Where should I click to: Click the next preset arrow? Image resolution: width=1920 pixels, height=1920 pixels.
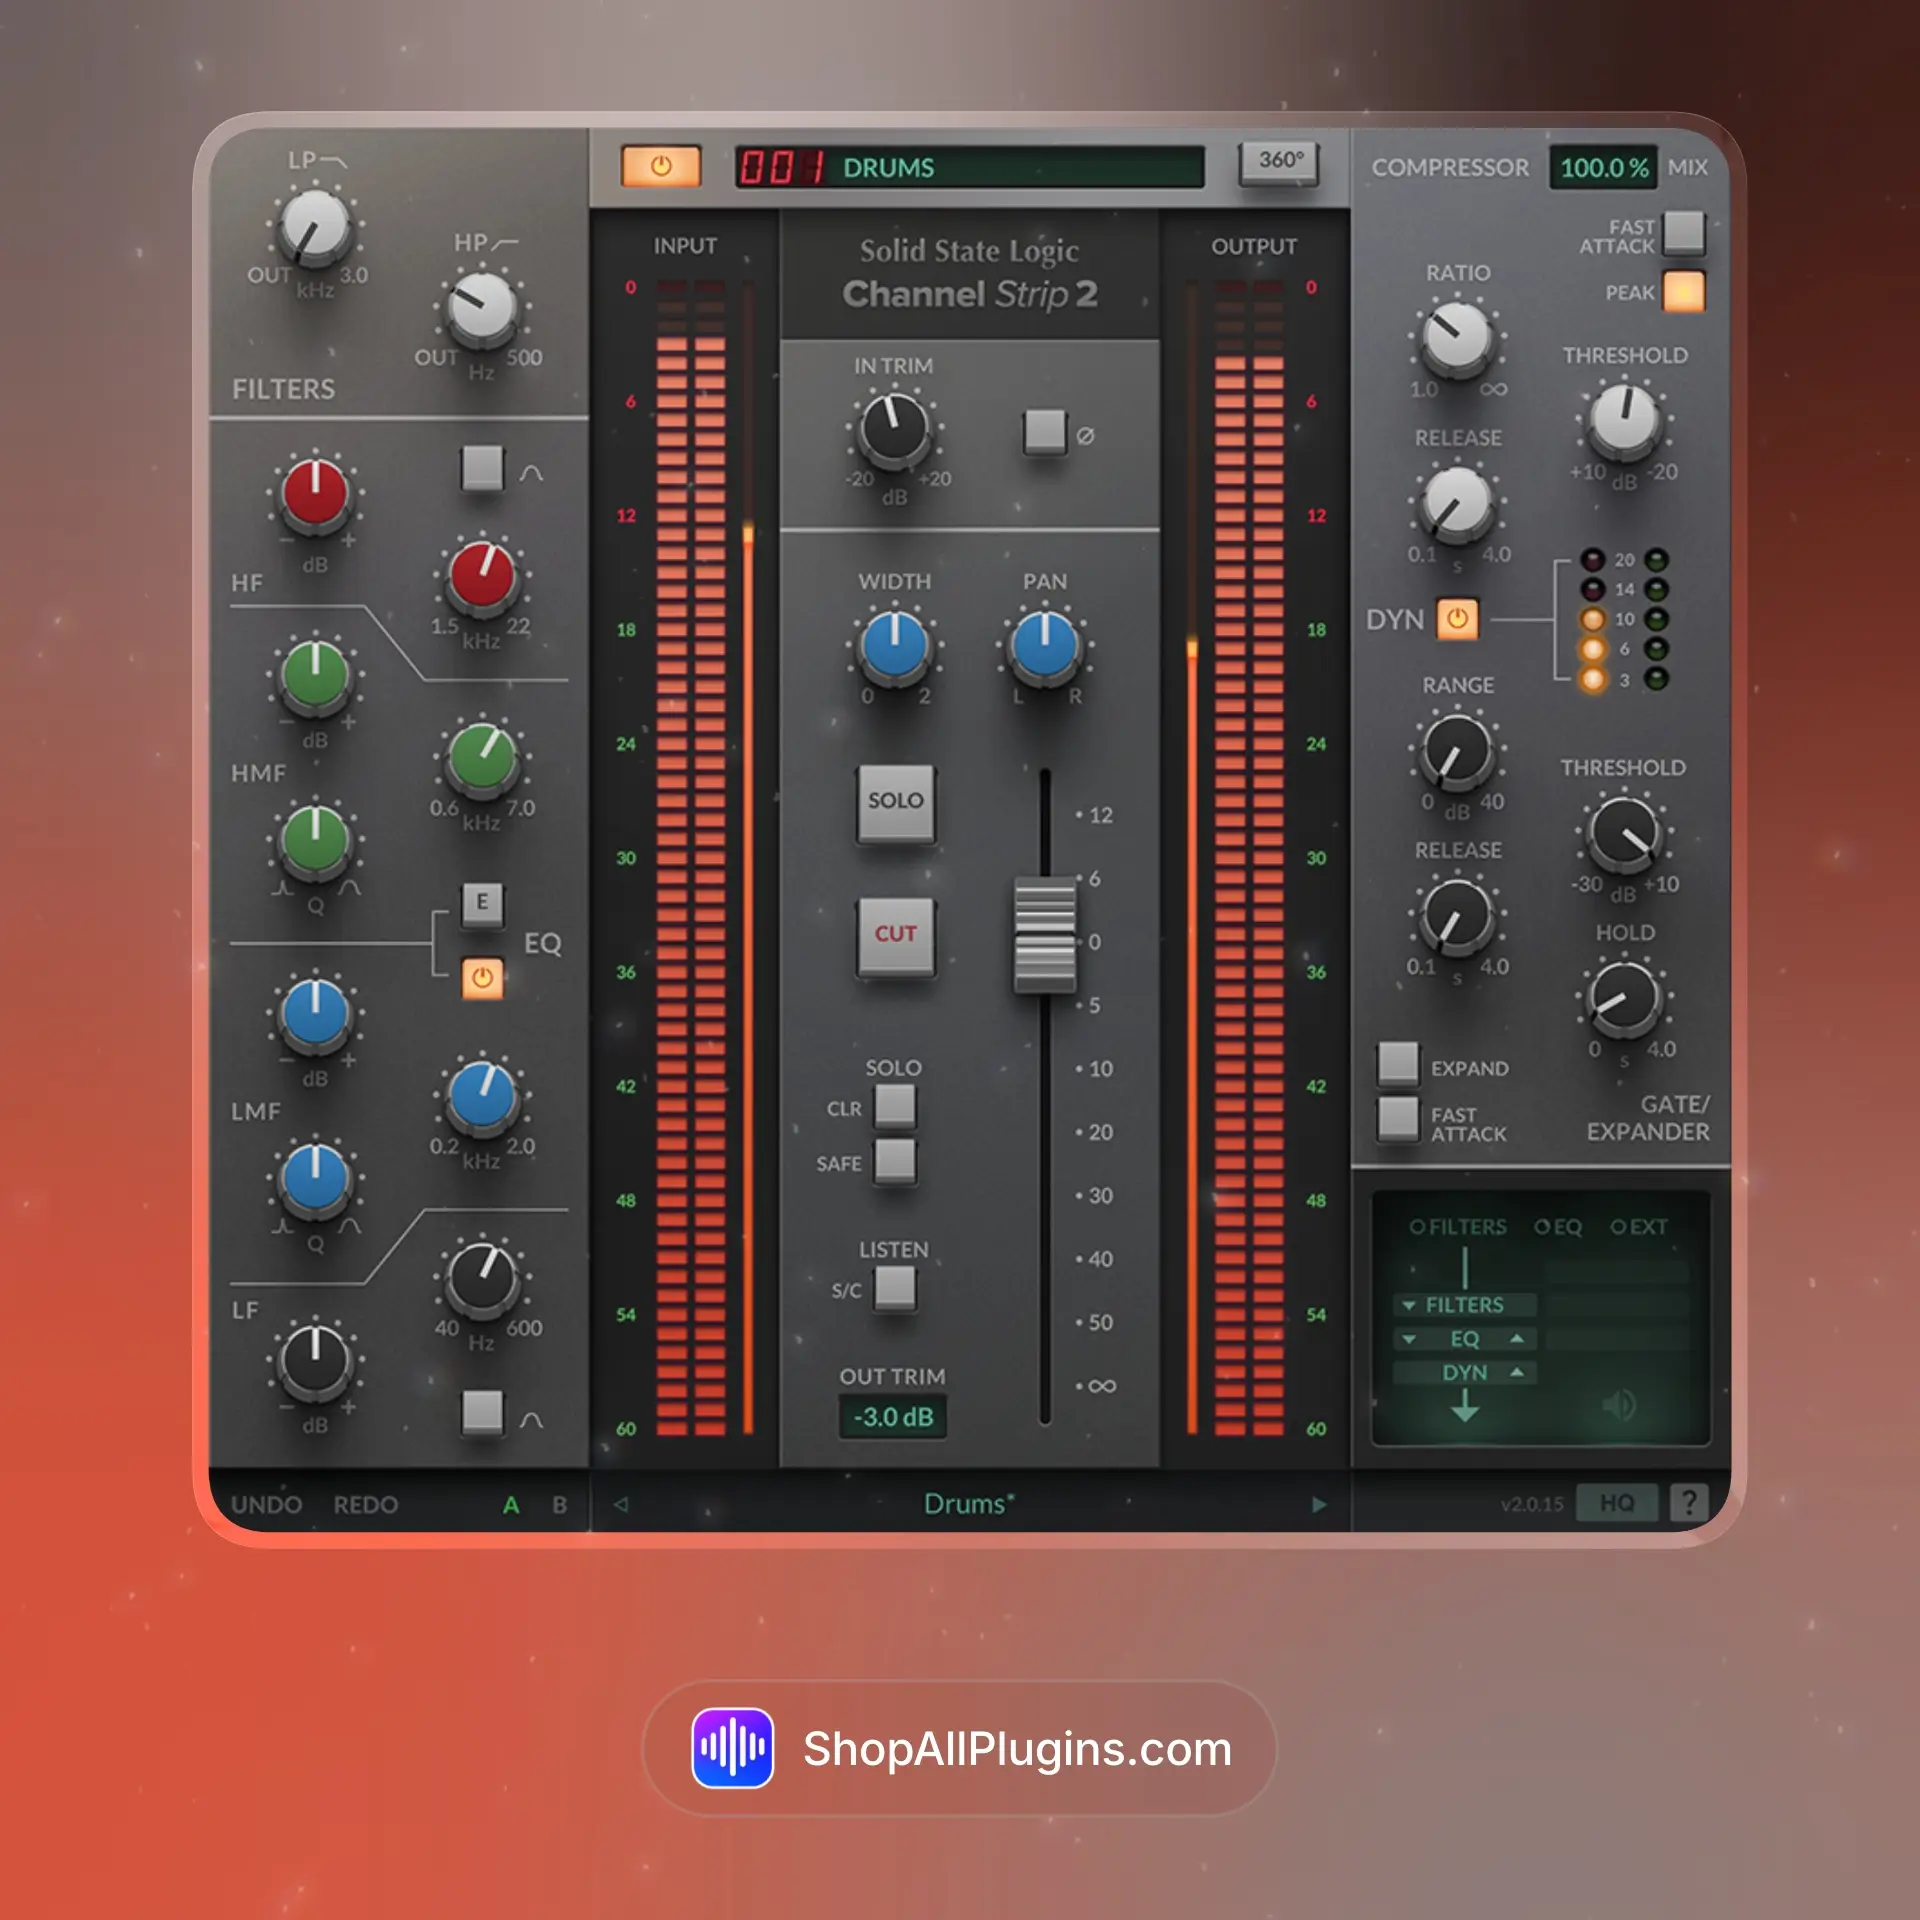[x=1318, y=1504]
